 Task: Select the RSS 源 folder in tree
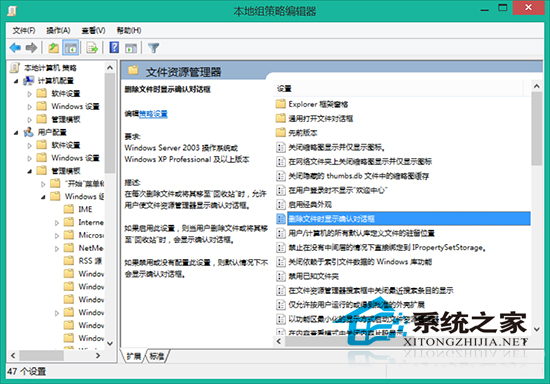coord(83,261)
